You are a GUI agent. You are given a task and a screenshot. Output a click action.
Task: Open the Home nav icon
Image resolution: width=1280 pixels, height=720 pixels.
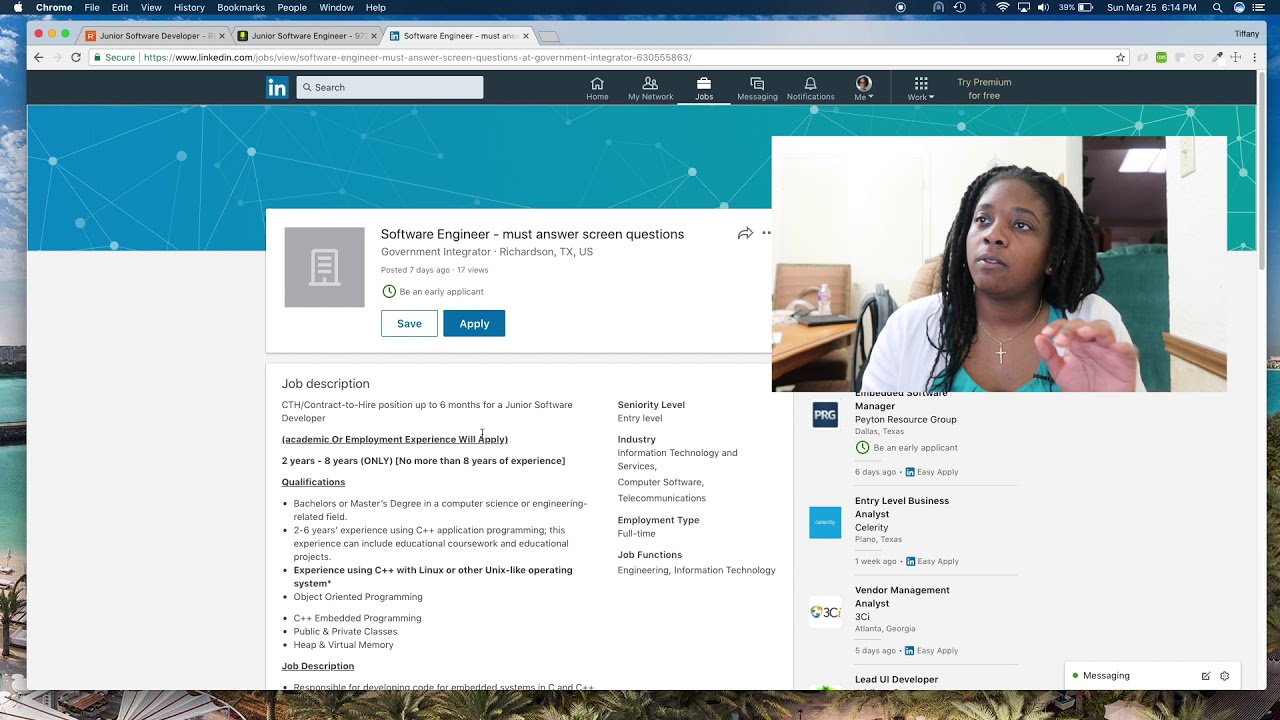(597, 89)
